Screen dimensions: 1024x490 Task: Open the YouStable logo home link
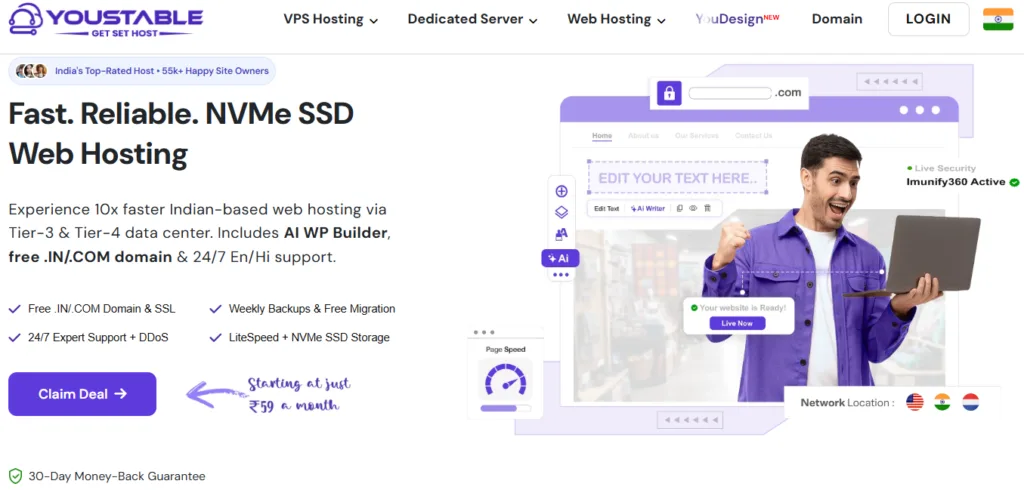(106, 19)
